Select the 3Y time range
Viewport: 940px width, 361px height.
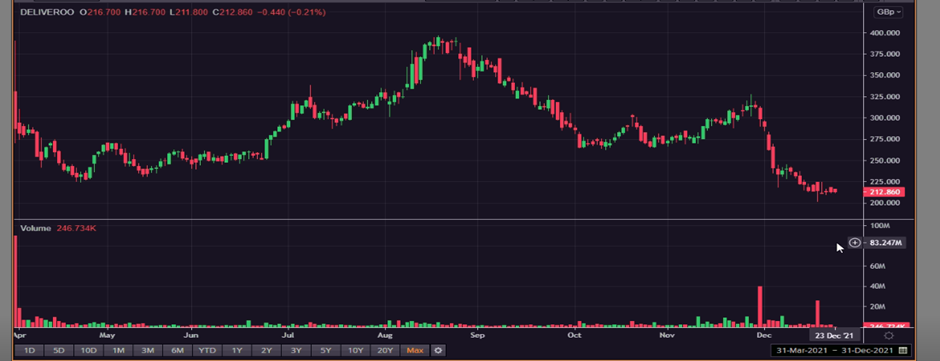296,350
